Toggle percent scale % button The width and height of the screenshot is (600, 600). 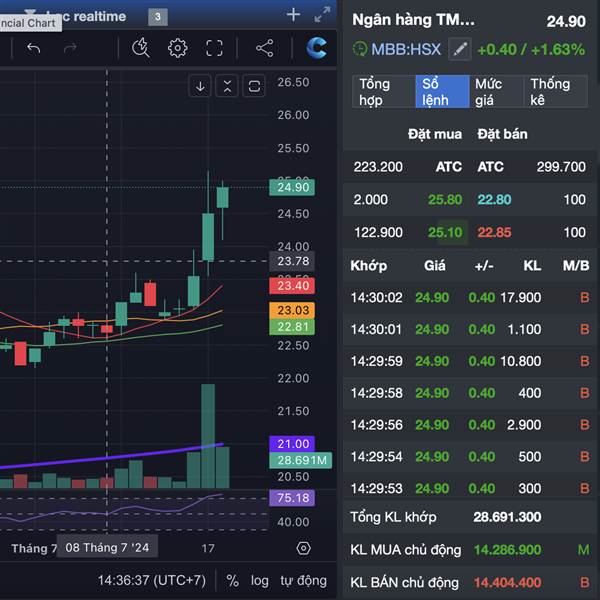[233, 581]
